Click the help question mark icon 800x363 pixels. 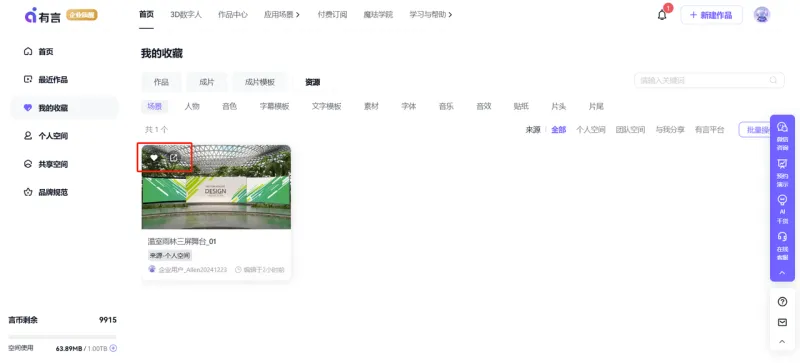[x=782, y=302]
